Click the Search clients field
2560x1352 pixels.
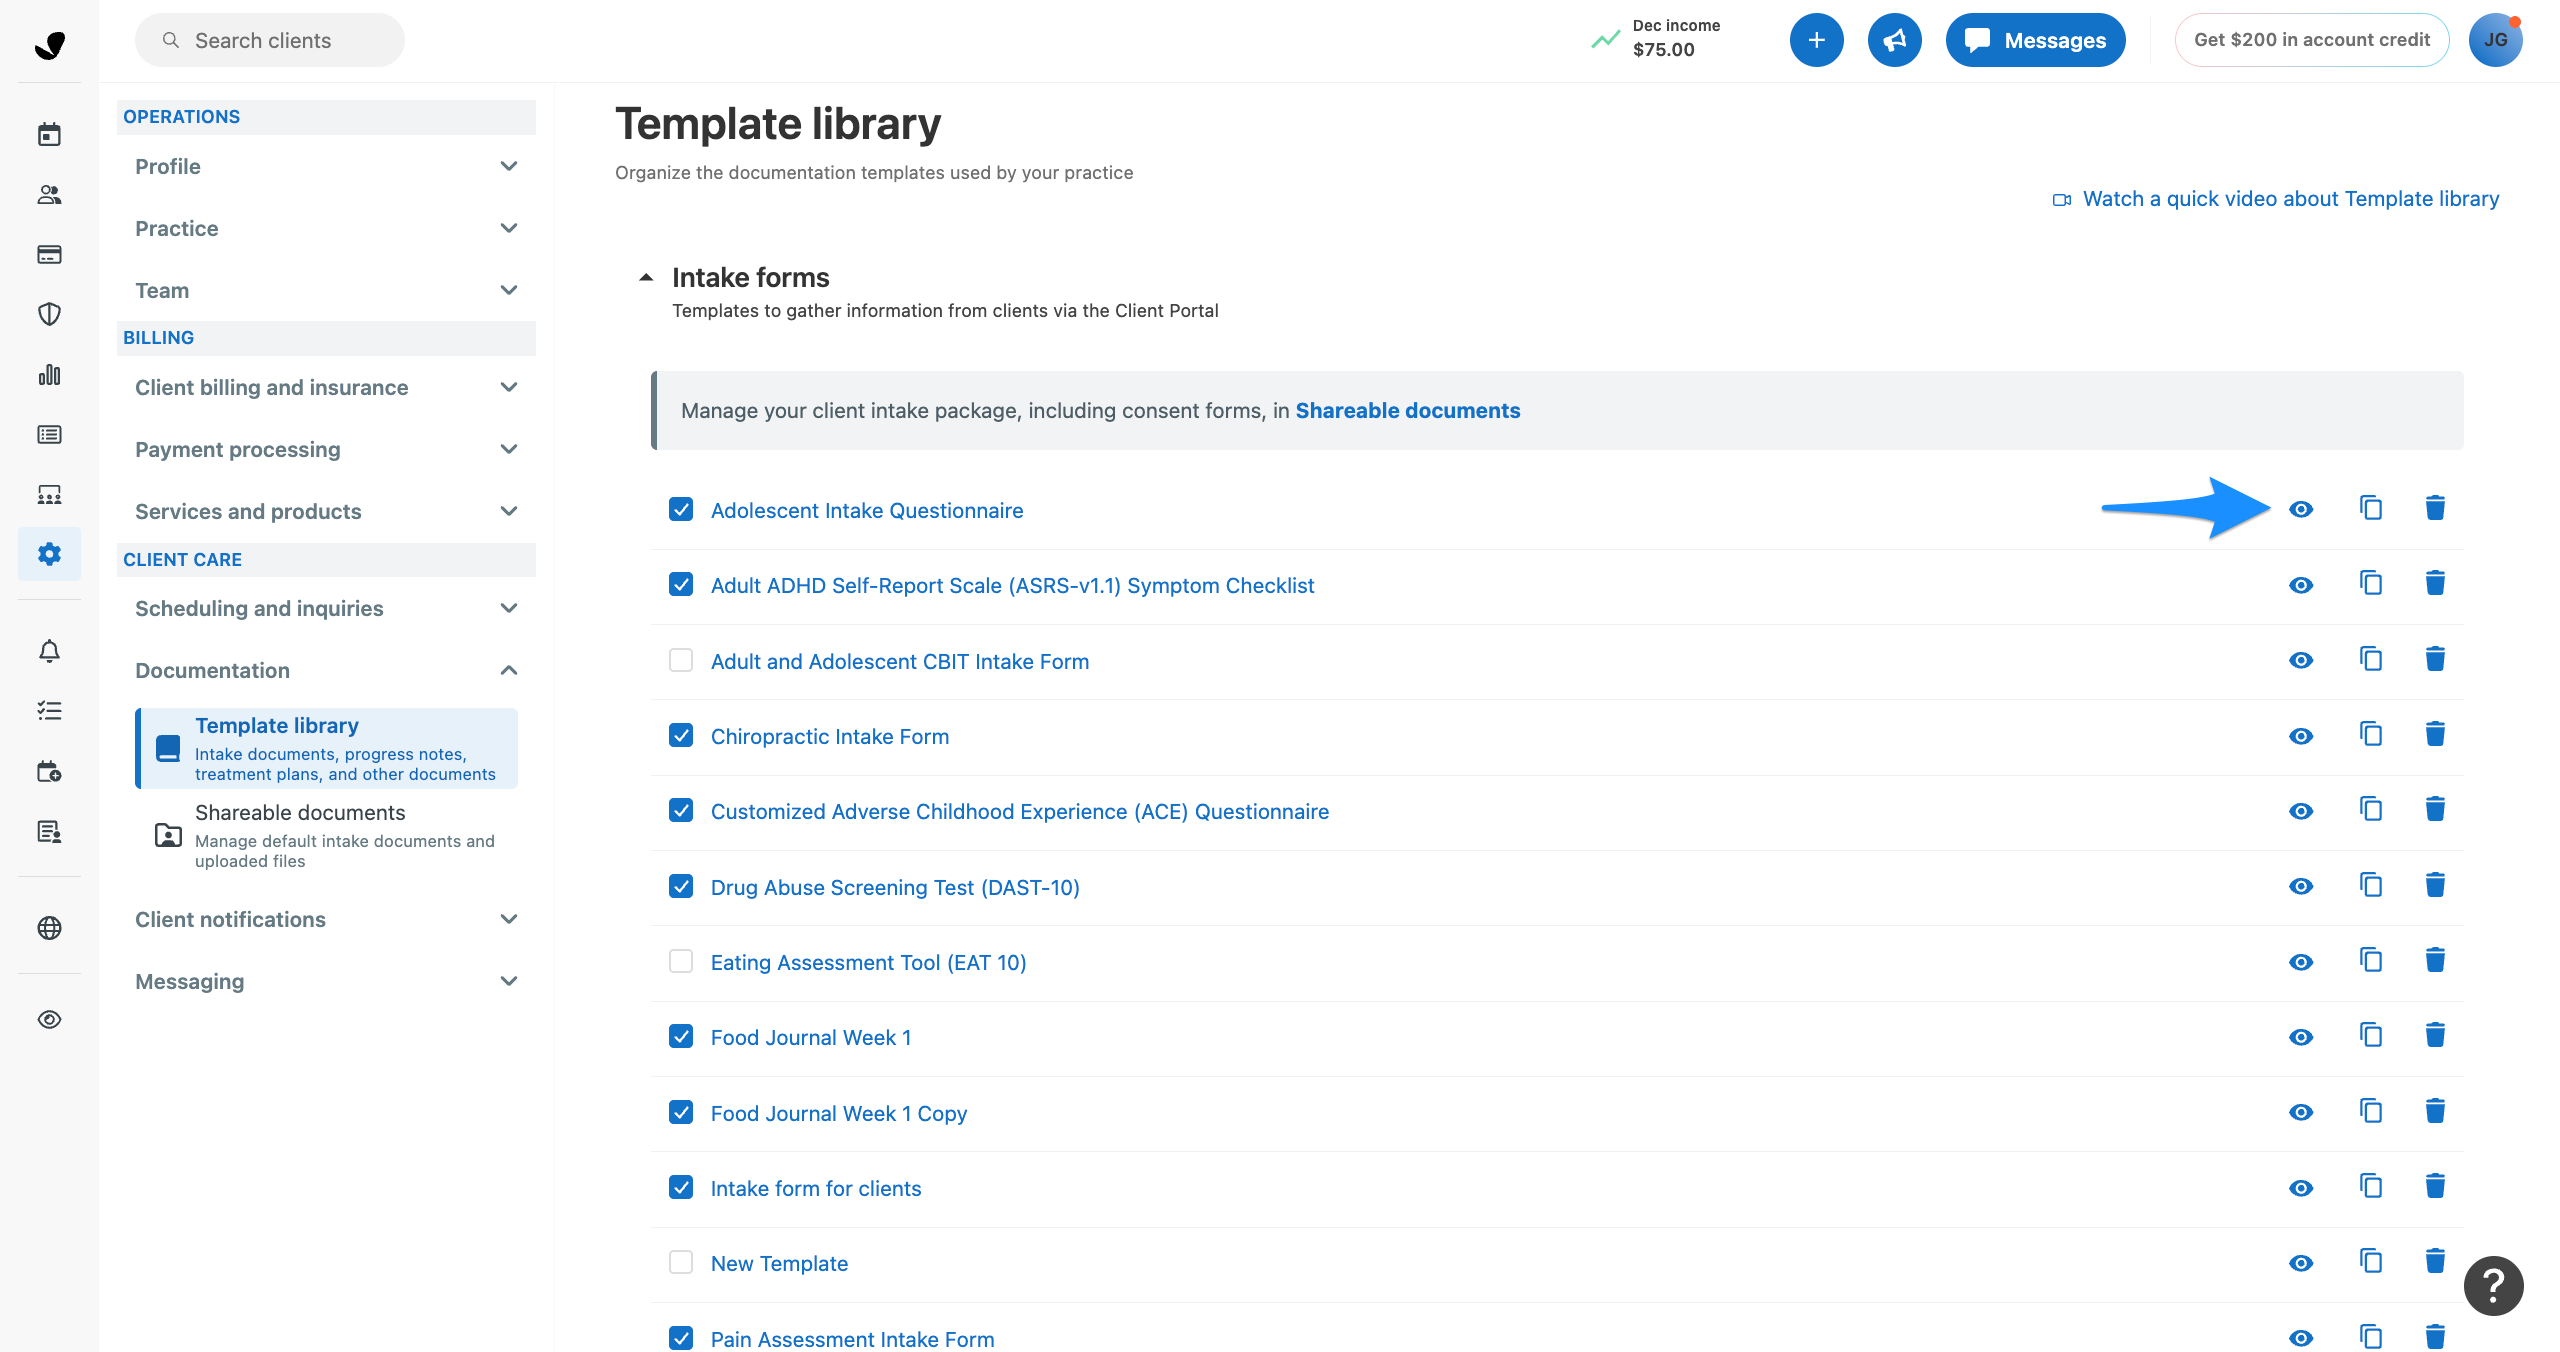(270, 40)
